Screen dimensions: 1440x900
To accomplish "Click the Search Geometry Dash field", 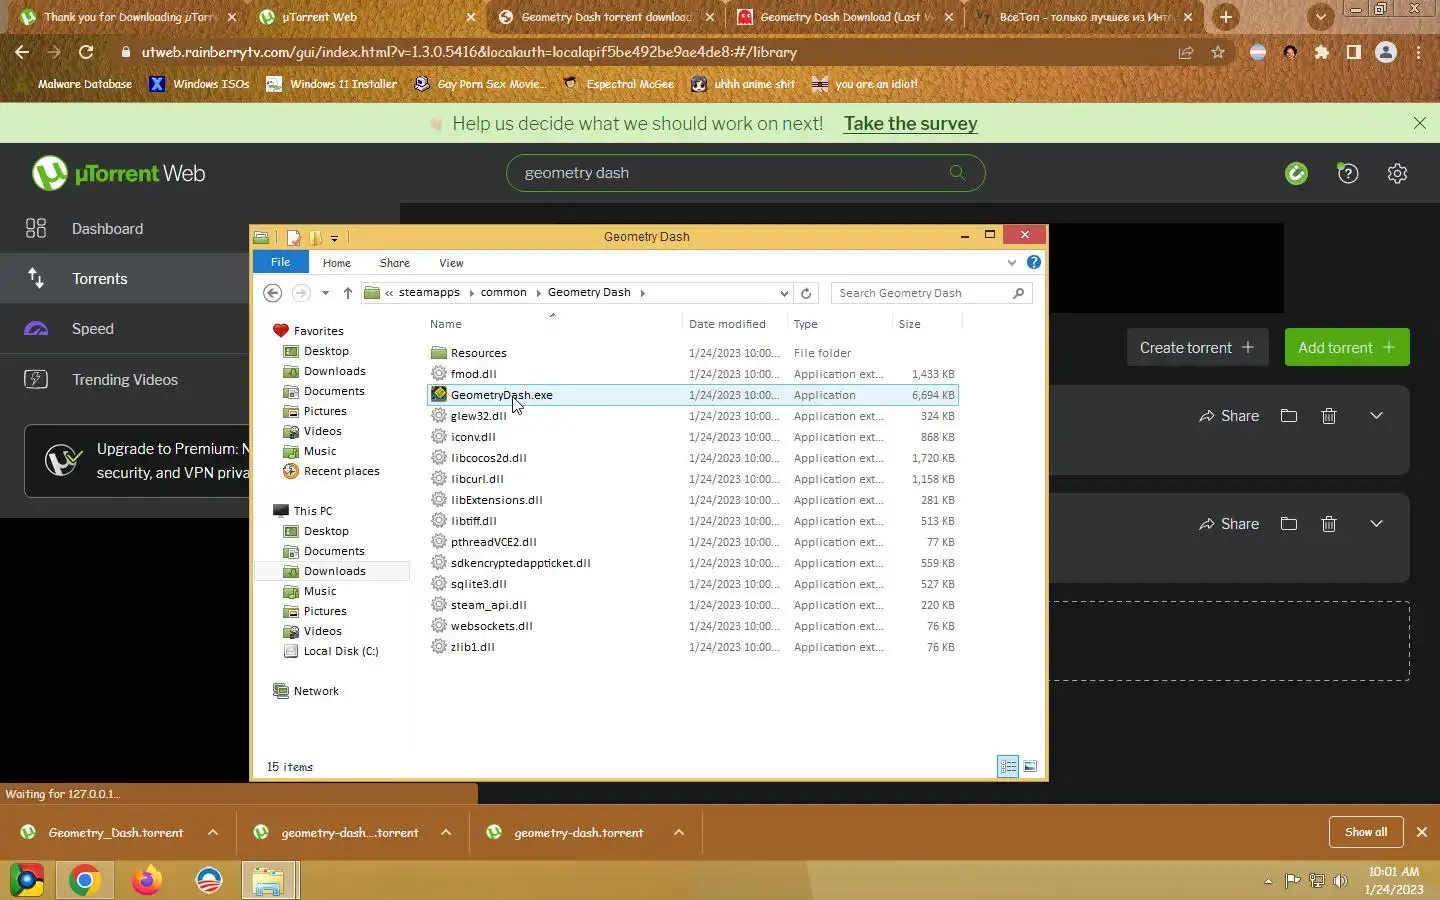I will pyautogui.click(x=931, y=293).
